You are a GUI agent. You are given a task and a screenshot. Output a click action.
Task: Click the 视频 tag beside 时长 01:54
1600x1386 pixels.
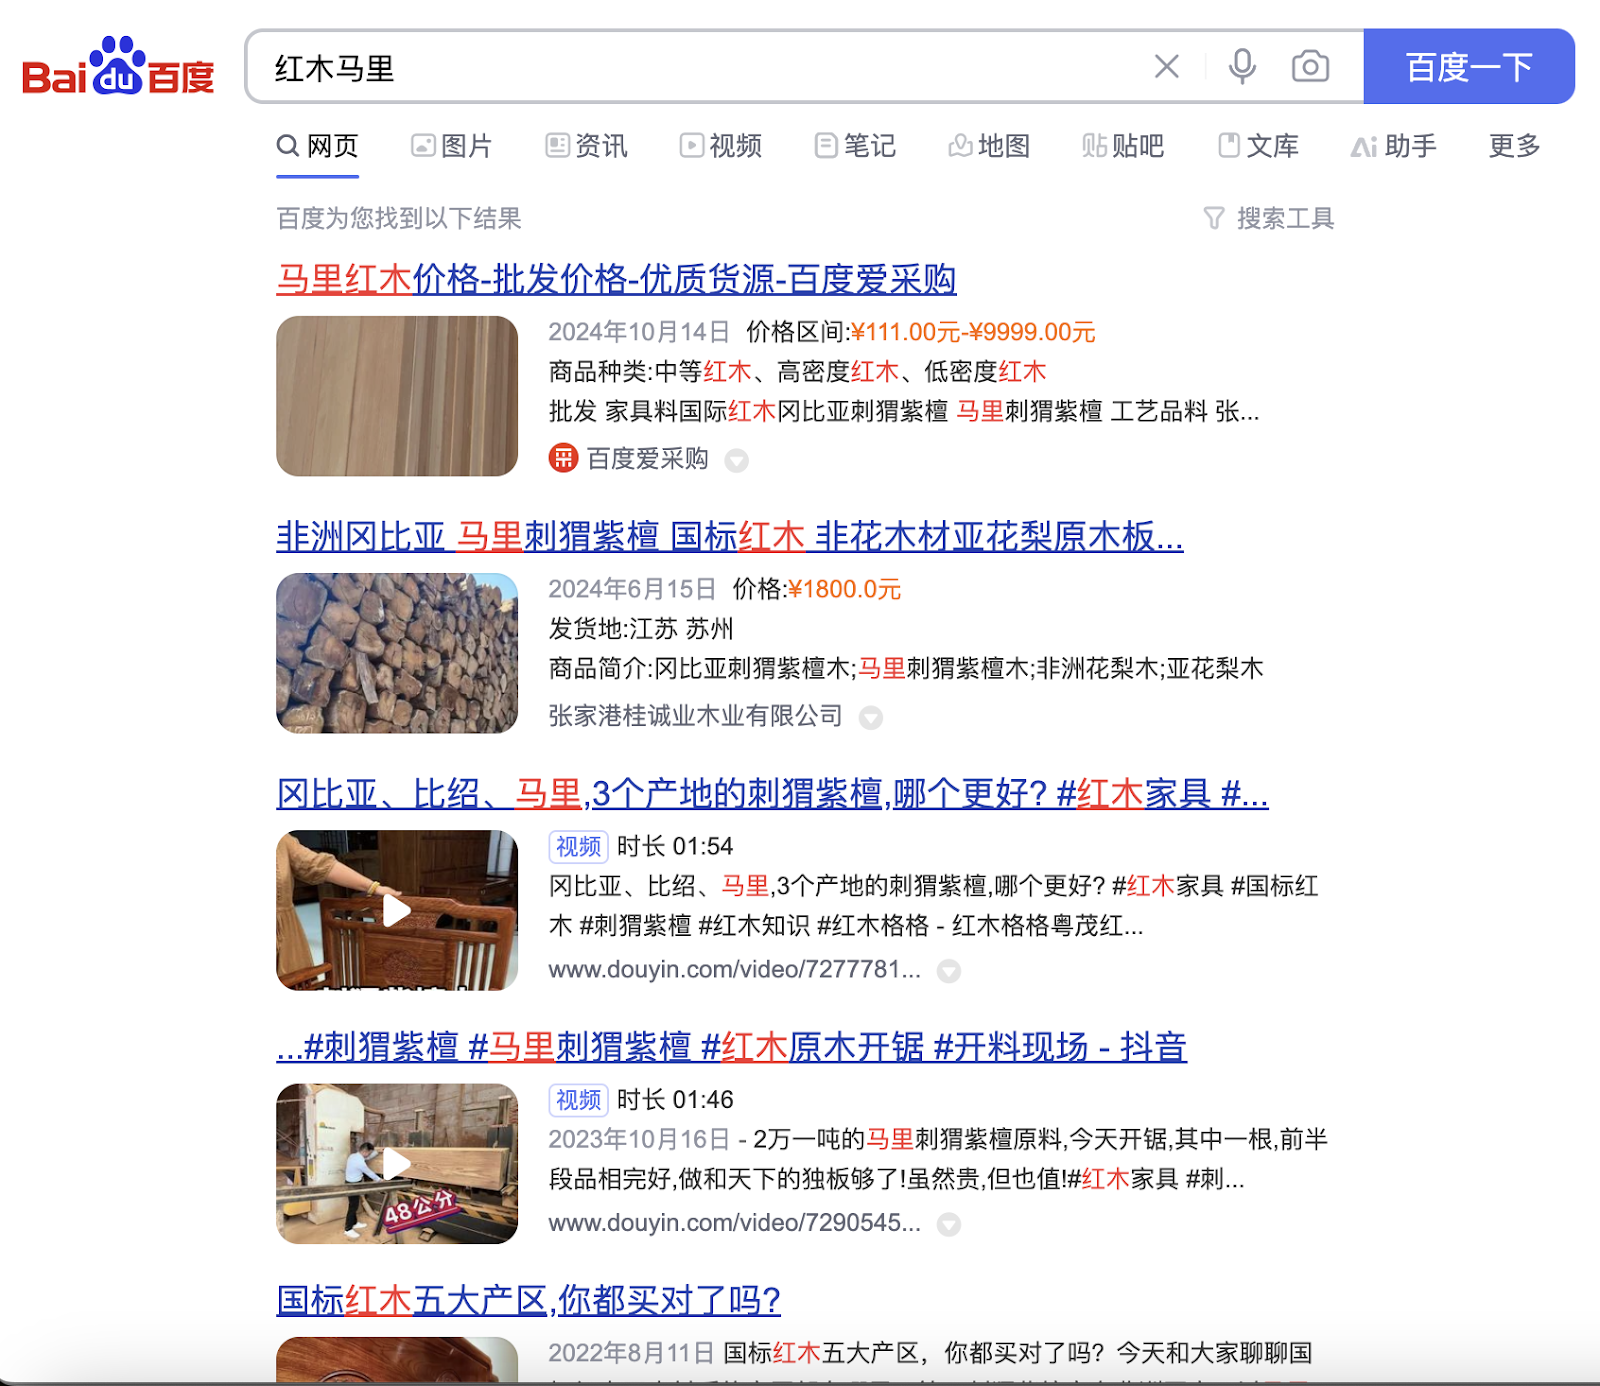tap(578, 846)
